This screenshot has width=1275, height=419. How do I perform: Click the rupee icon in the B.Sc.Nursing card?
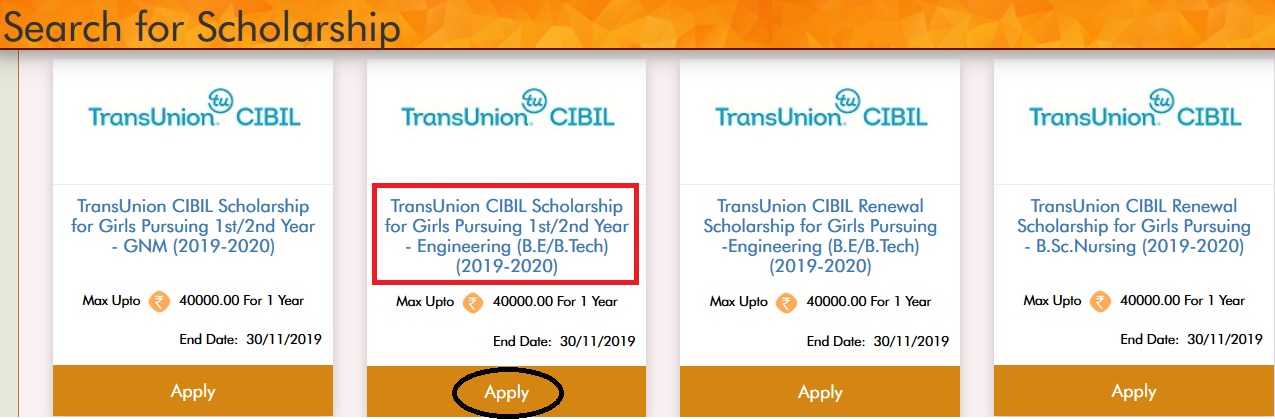[1101, 301]
